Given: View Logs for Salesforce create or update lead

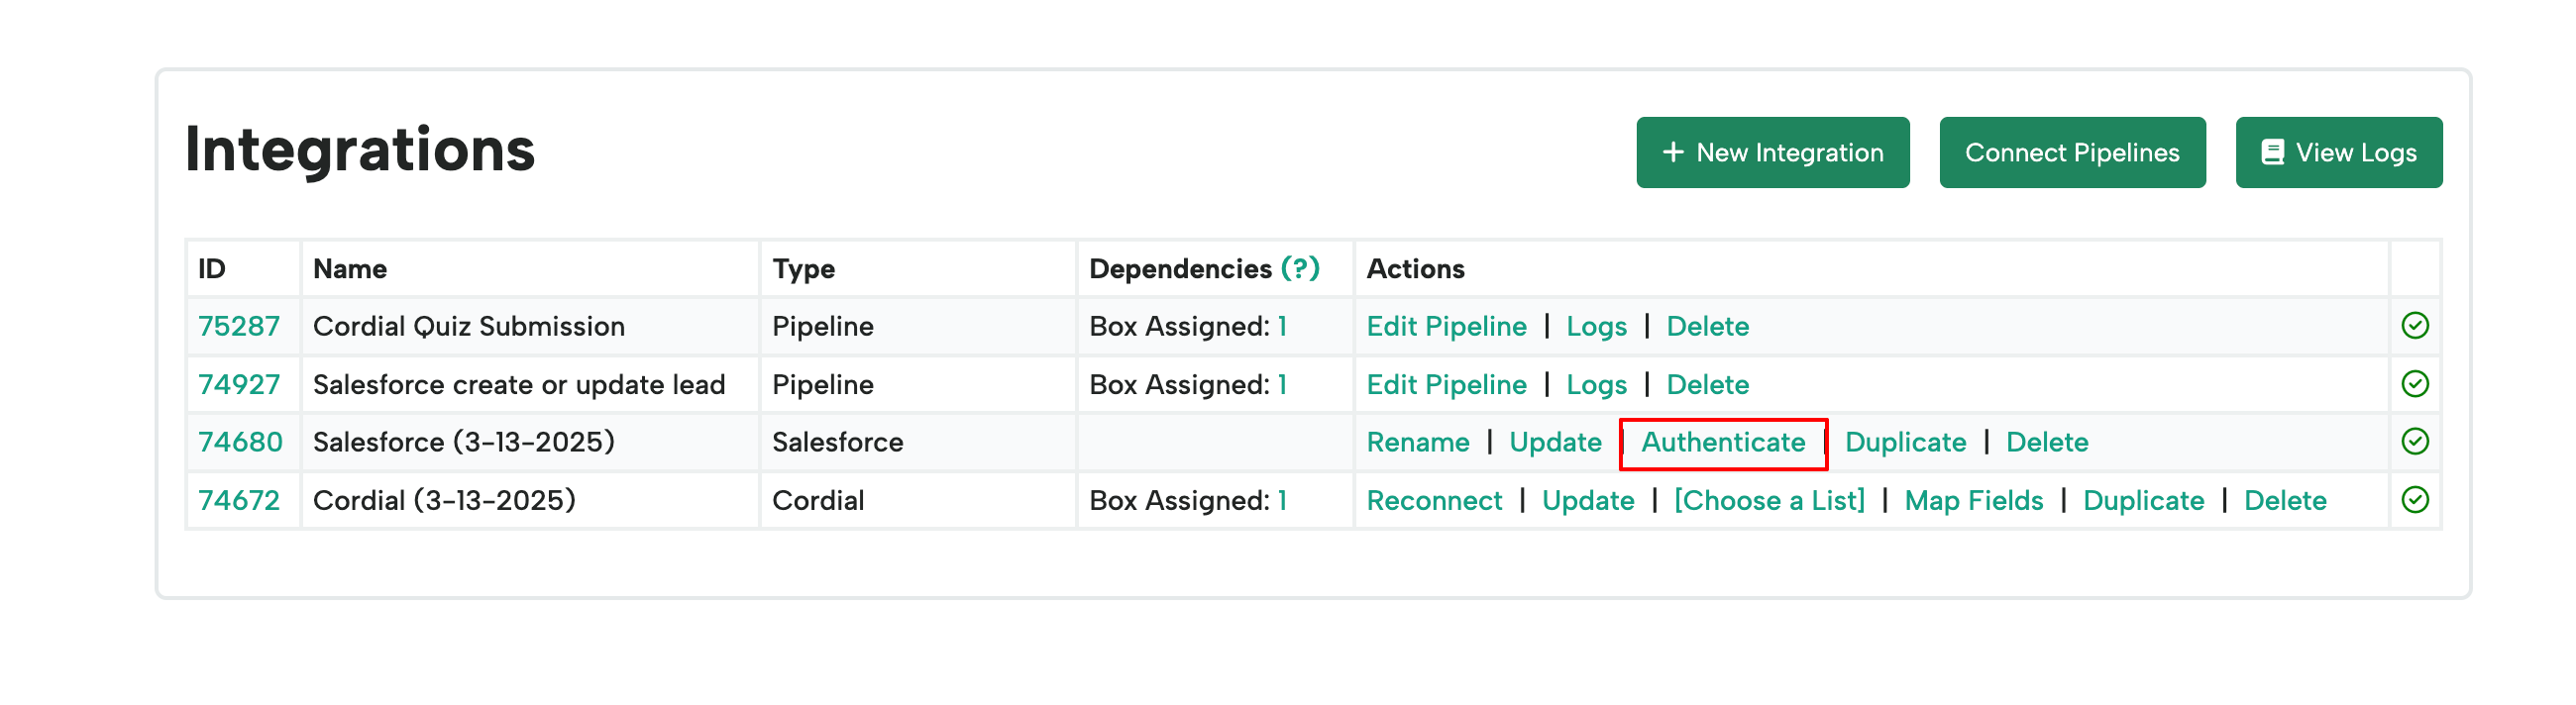Looking at the screenshot, I should [x=1596, y=384].
